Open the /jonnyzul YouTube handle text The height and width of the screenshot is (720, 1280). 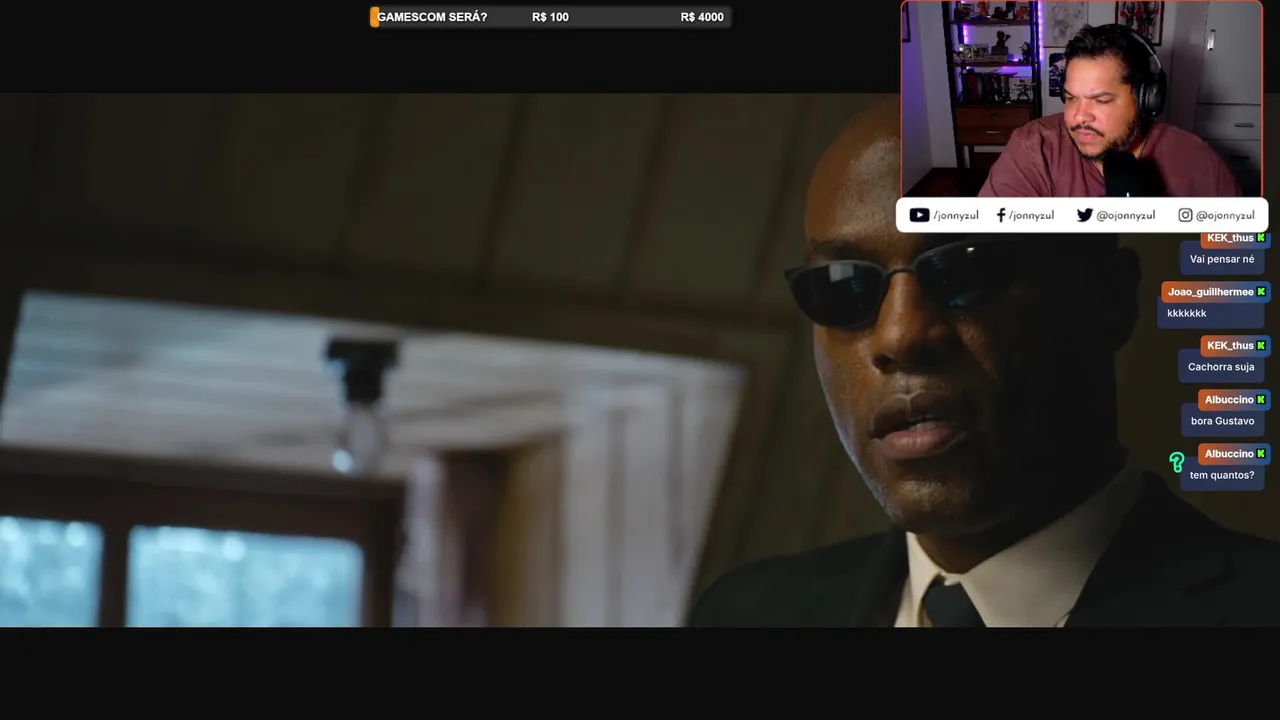pyautogui.click(x=956, y=215)
